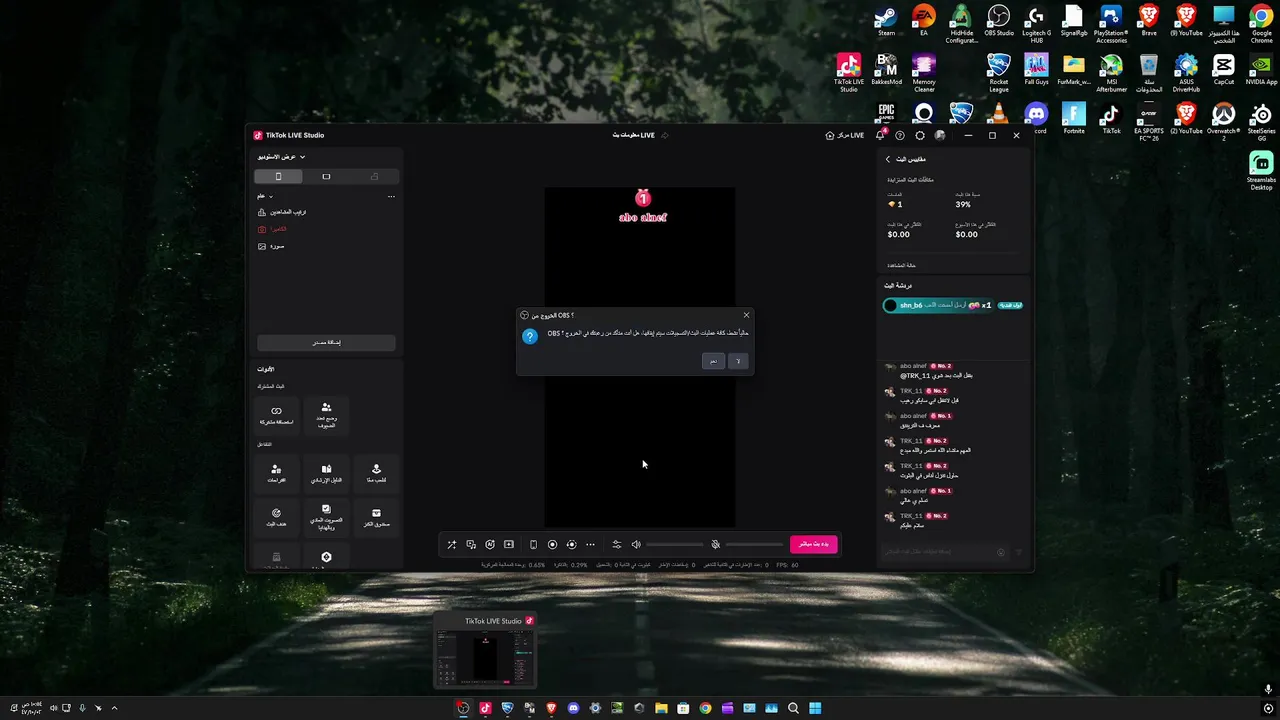Open the audio mixer sliders icon
The image size is (1280, 720).
(x=616, y=545)
